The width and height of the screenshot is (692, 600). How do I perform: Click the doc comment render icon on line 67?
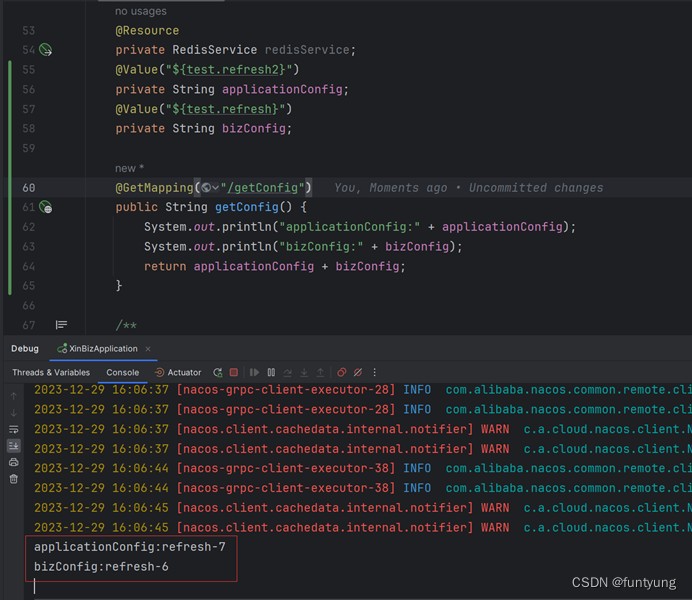(x=61, y=325)
